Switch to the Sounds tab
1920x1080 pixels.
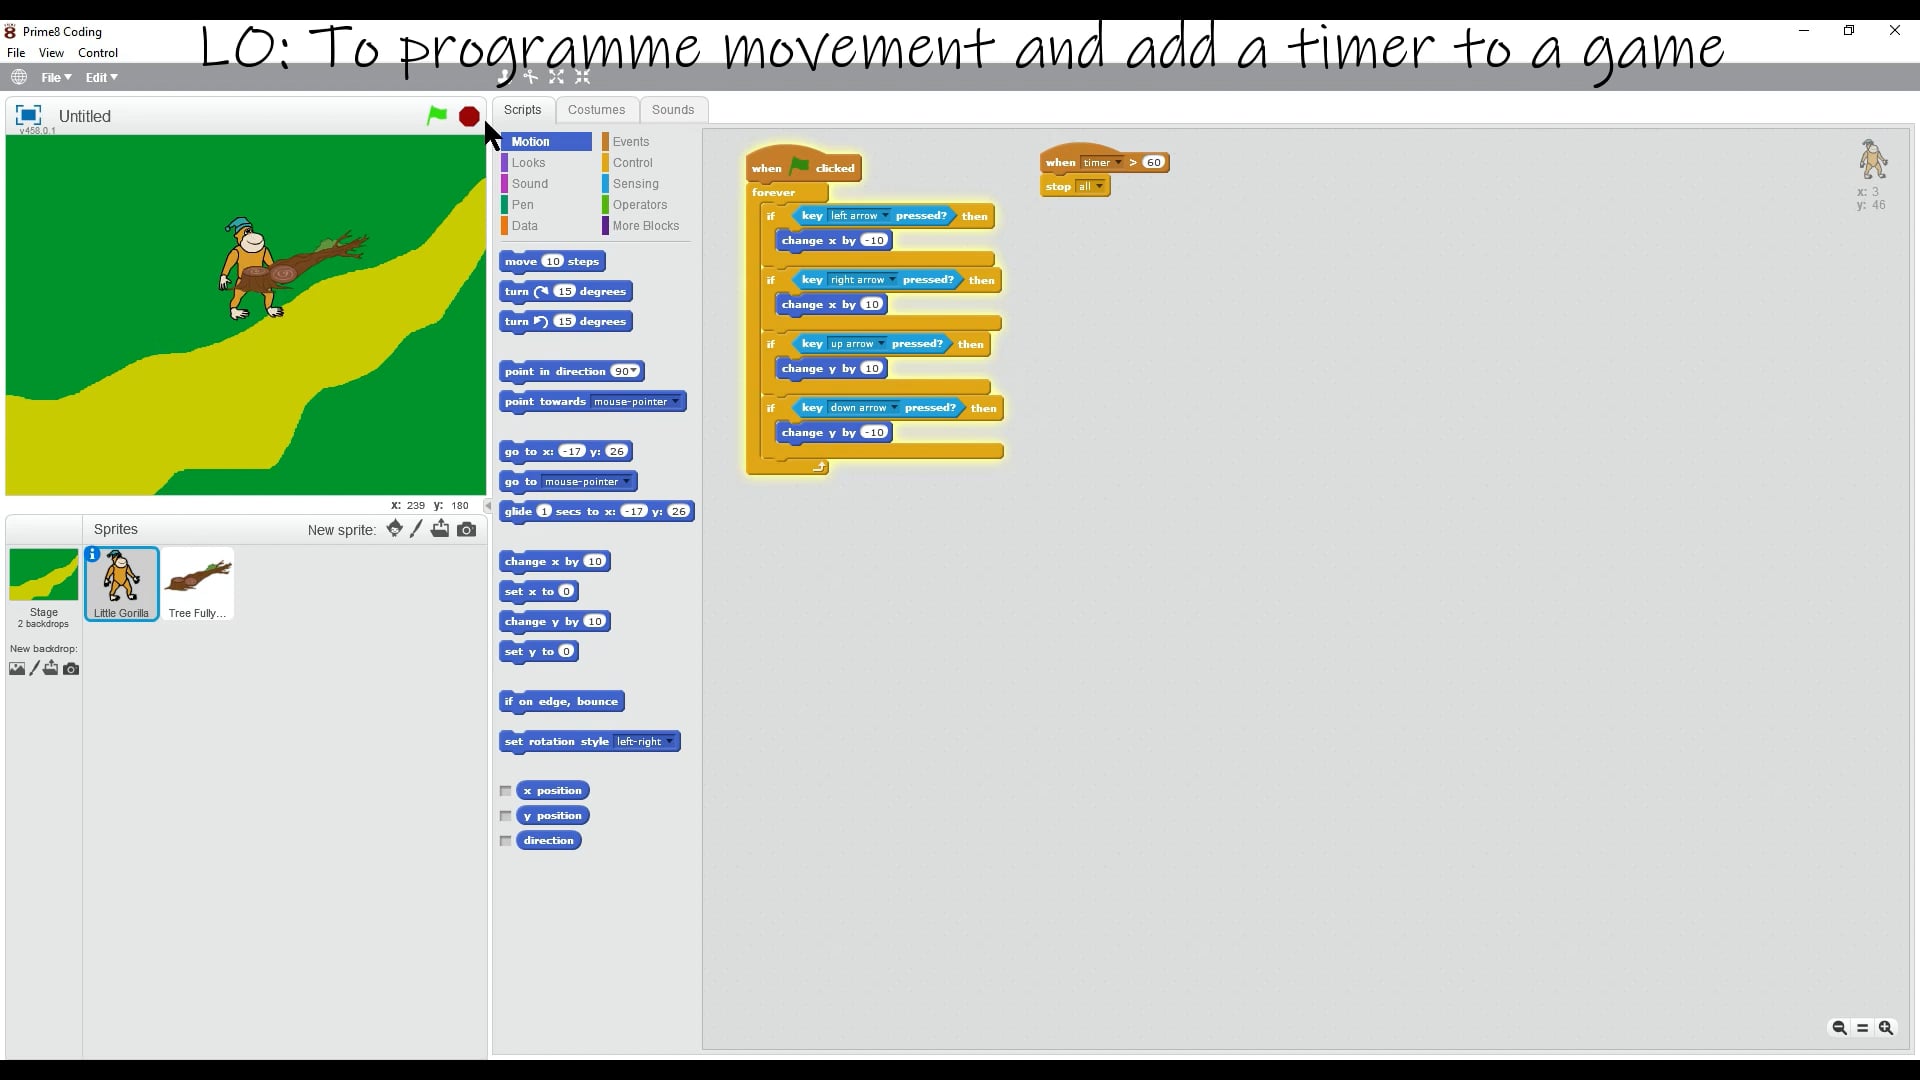point(673,110)
